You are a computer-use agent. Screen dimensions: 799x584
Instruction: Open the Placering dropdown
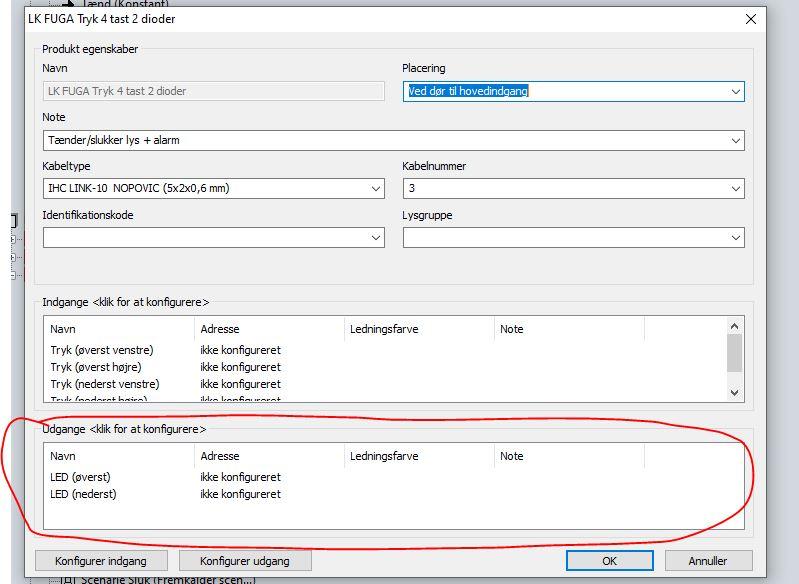[736, 91]
